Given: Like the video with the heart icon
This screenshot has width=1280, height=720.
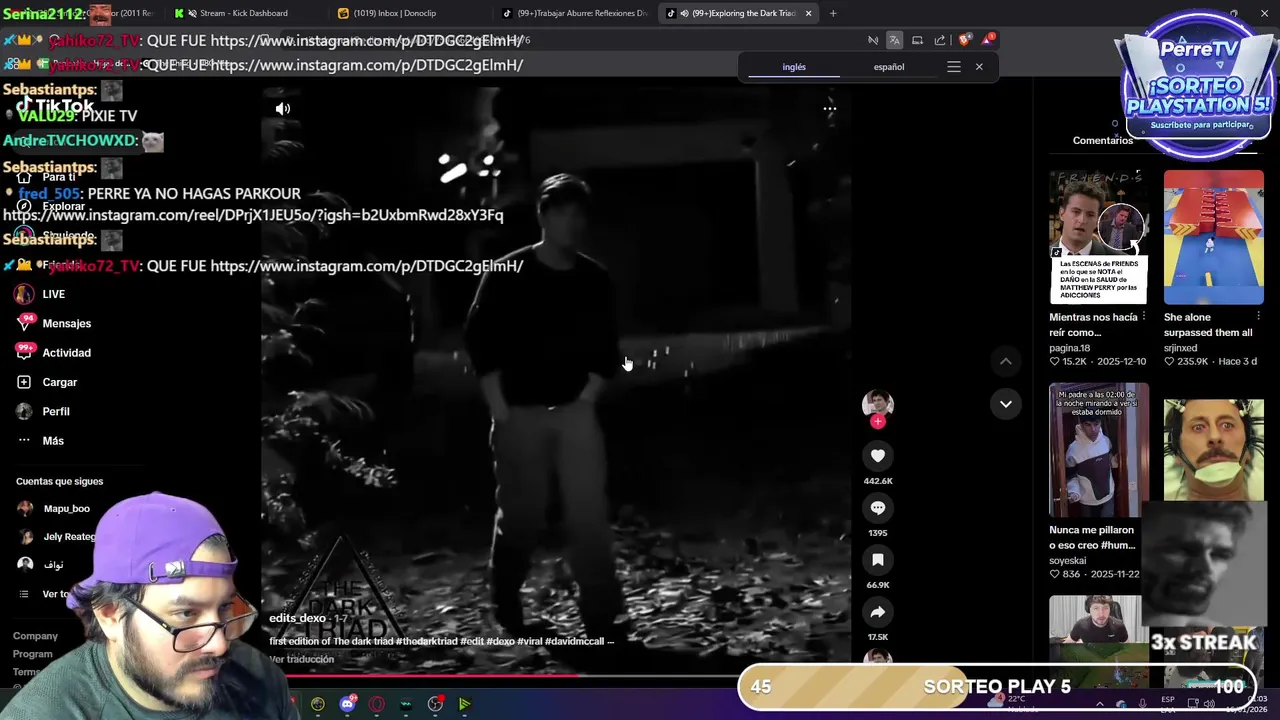Looking at the screenshot, I should [878, 456].
